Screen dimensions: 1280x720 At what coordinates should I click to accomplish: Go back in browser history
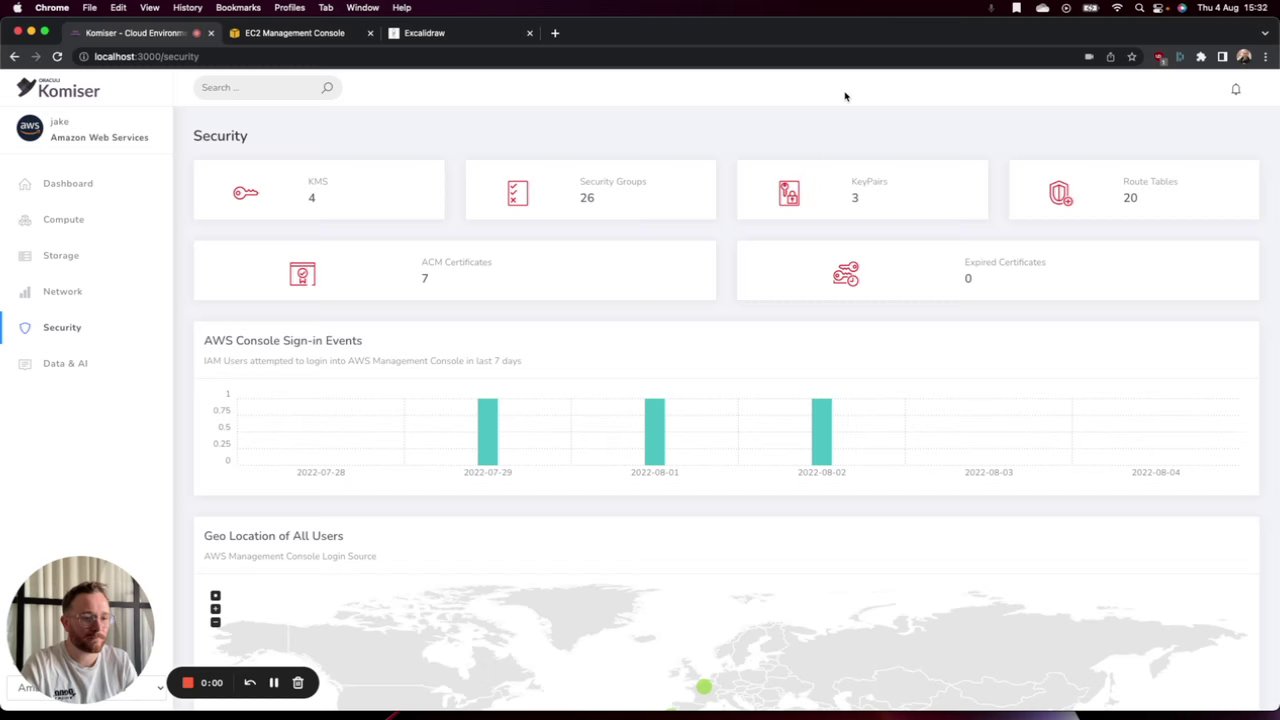click(x=14, y=57)
